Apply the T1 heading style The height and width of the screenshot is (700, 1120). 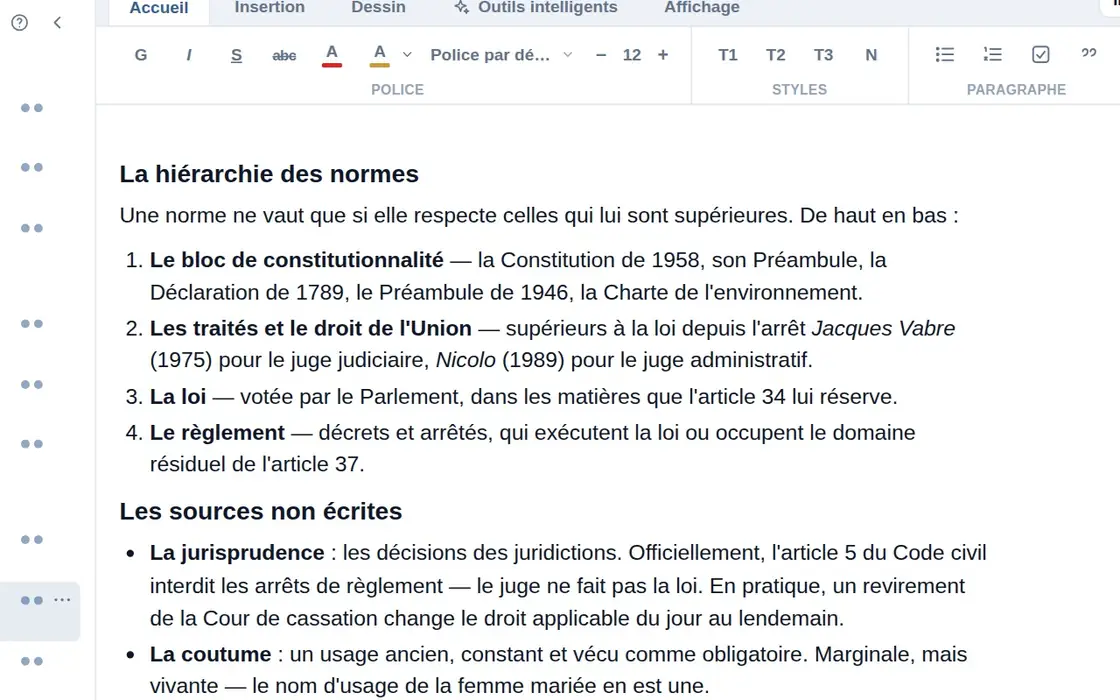727,55
